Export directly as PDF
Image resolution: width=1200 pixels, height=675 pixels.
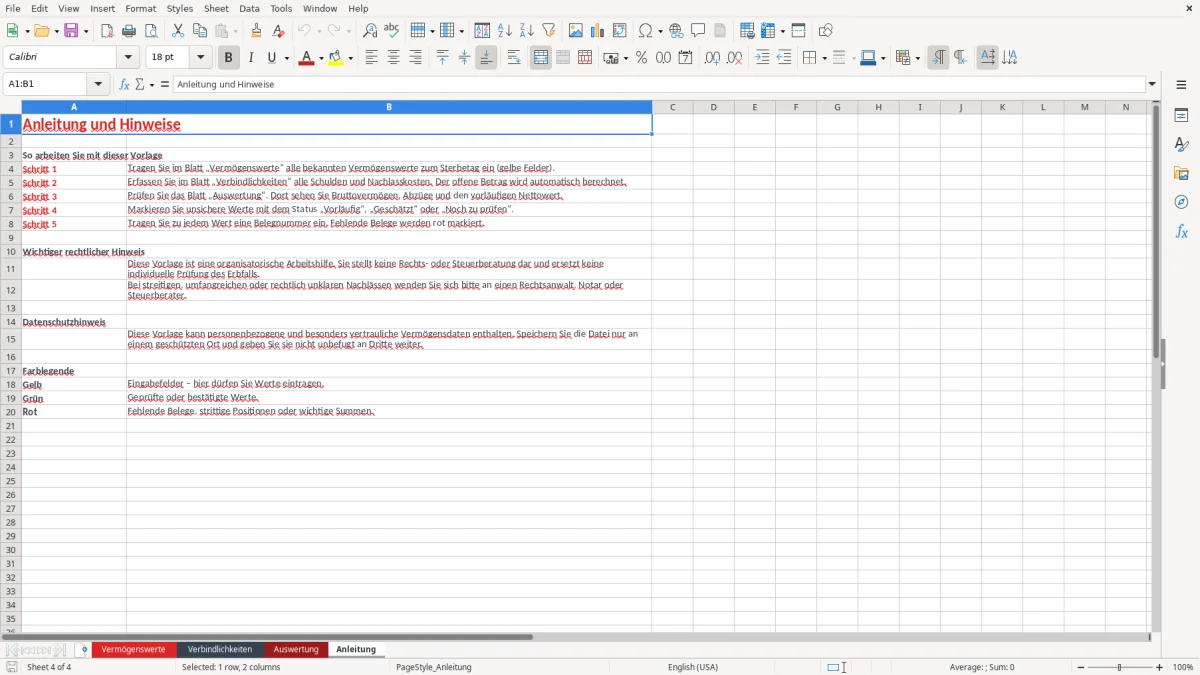tap(107, 31)
